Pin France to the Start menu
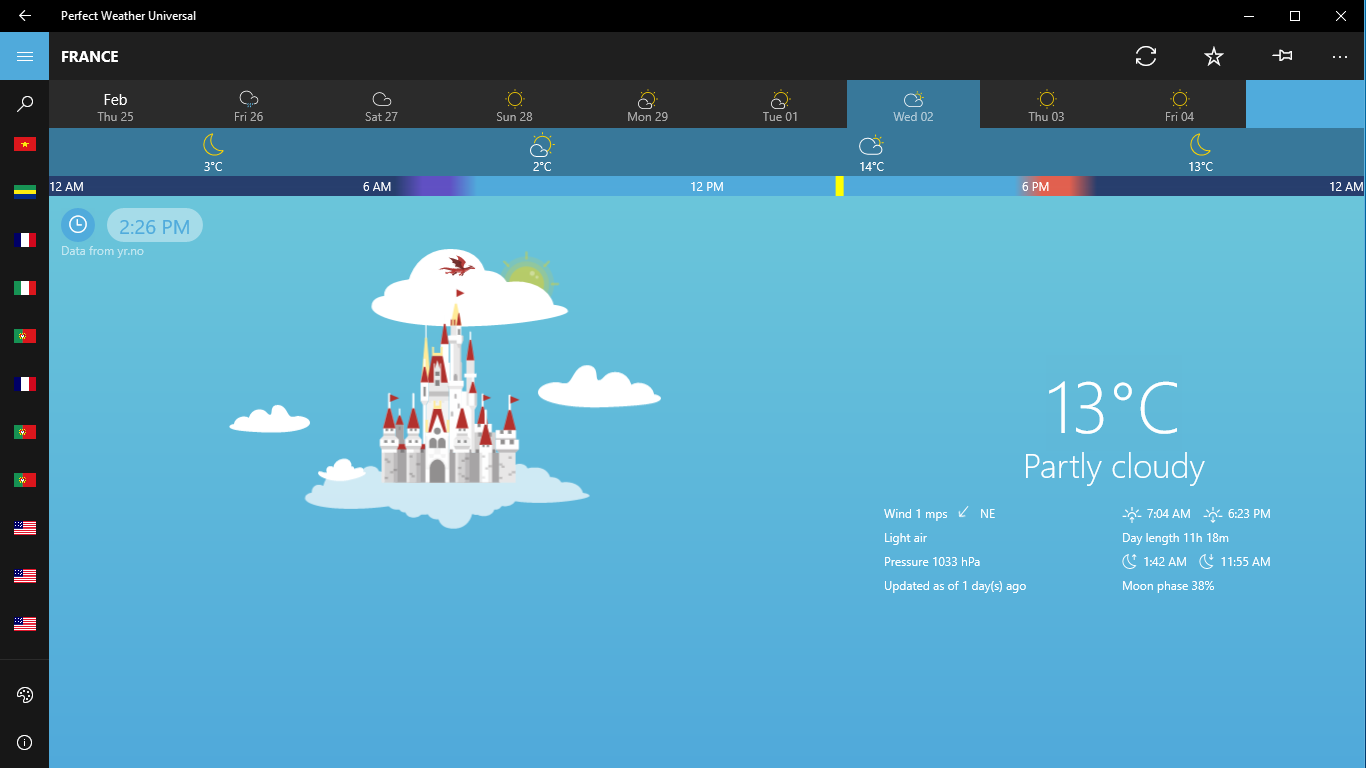Screen dimensions: 1366x768 [1281, 57]
